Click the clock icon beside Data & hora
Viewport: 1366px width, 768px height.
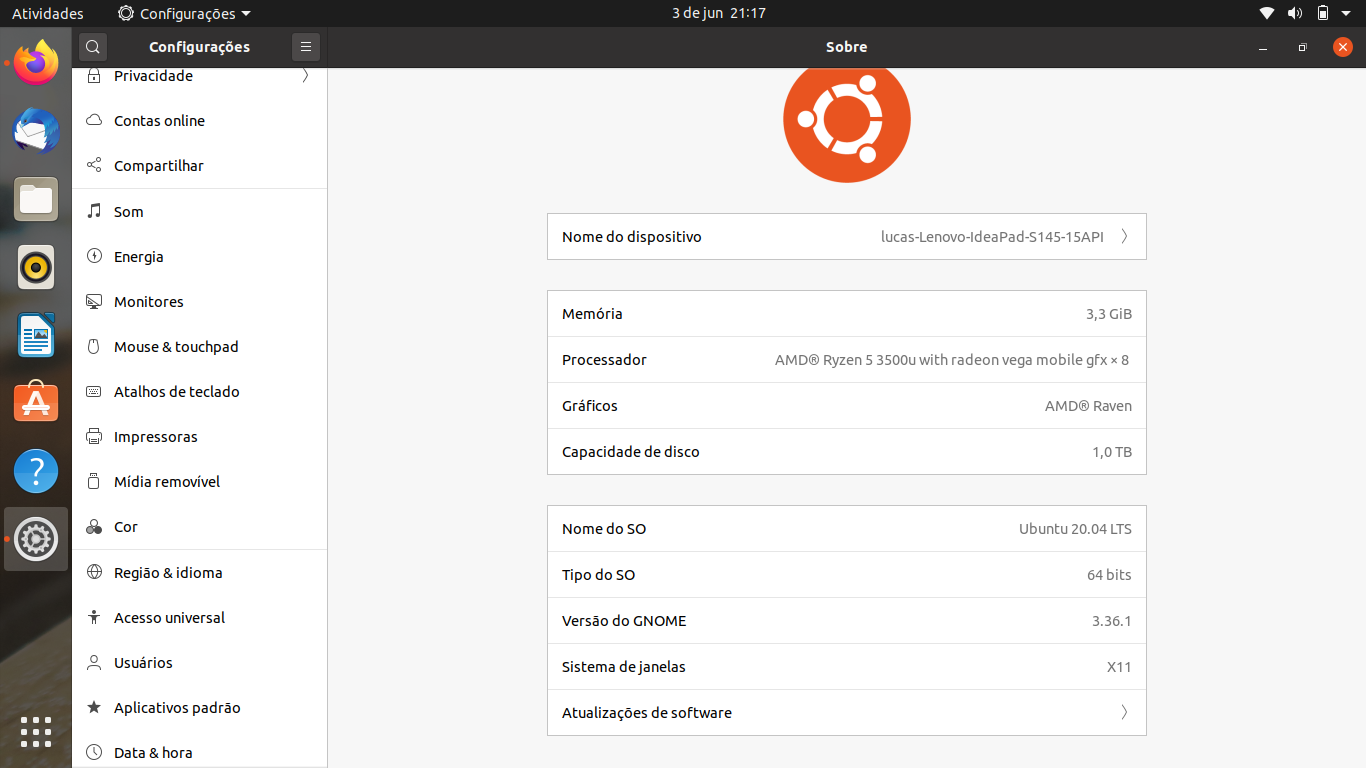coord(94,753)
